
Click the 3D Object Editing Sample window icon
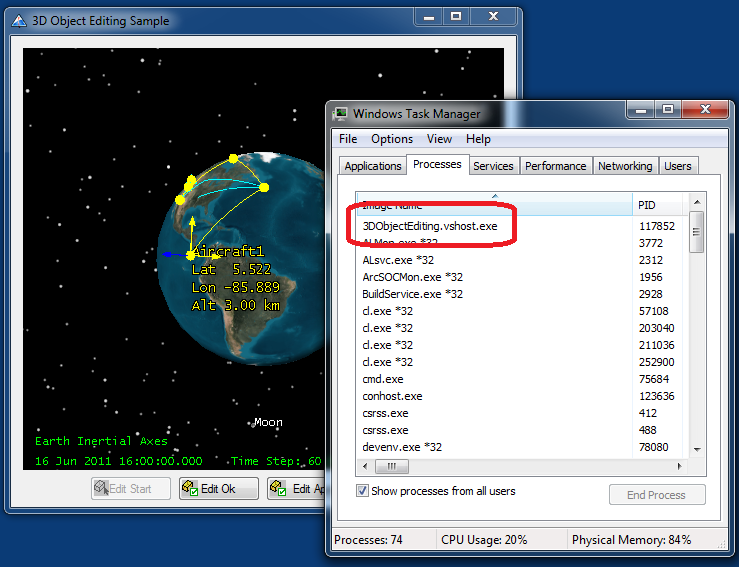point(19,21)
